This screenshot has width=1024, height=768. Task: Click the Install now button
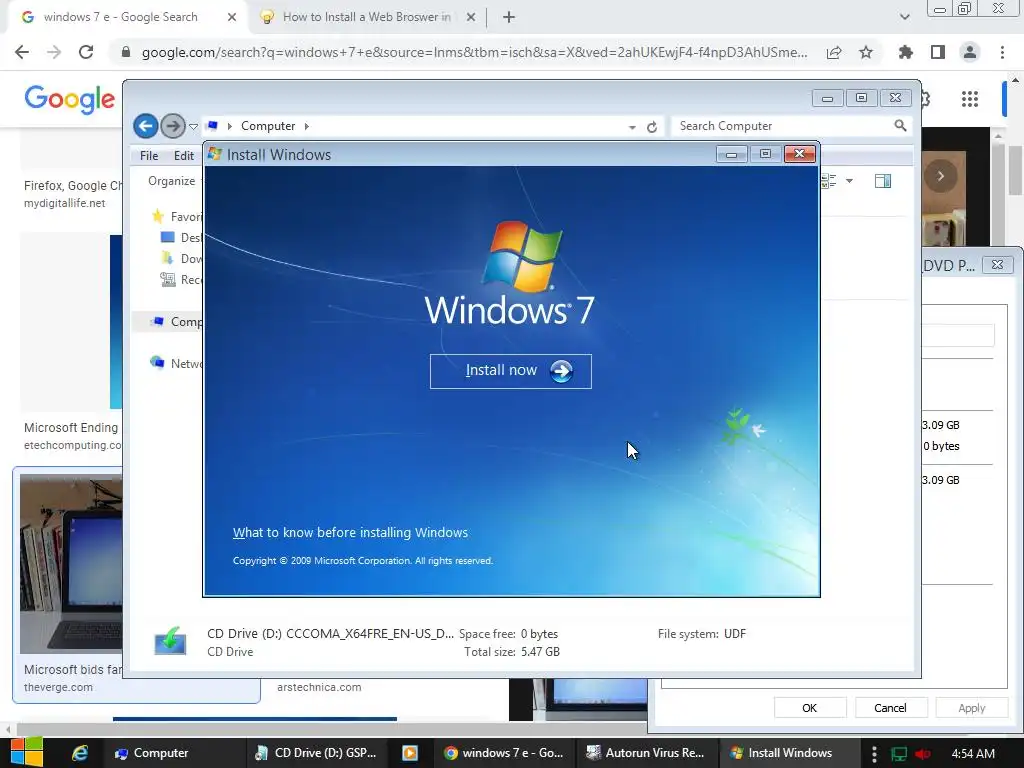pos(511,371)
